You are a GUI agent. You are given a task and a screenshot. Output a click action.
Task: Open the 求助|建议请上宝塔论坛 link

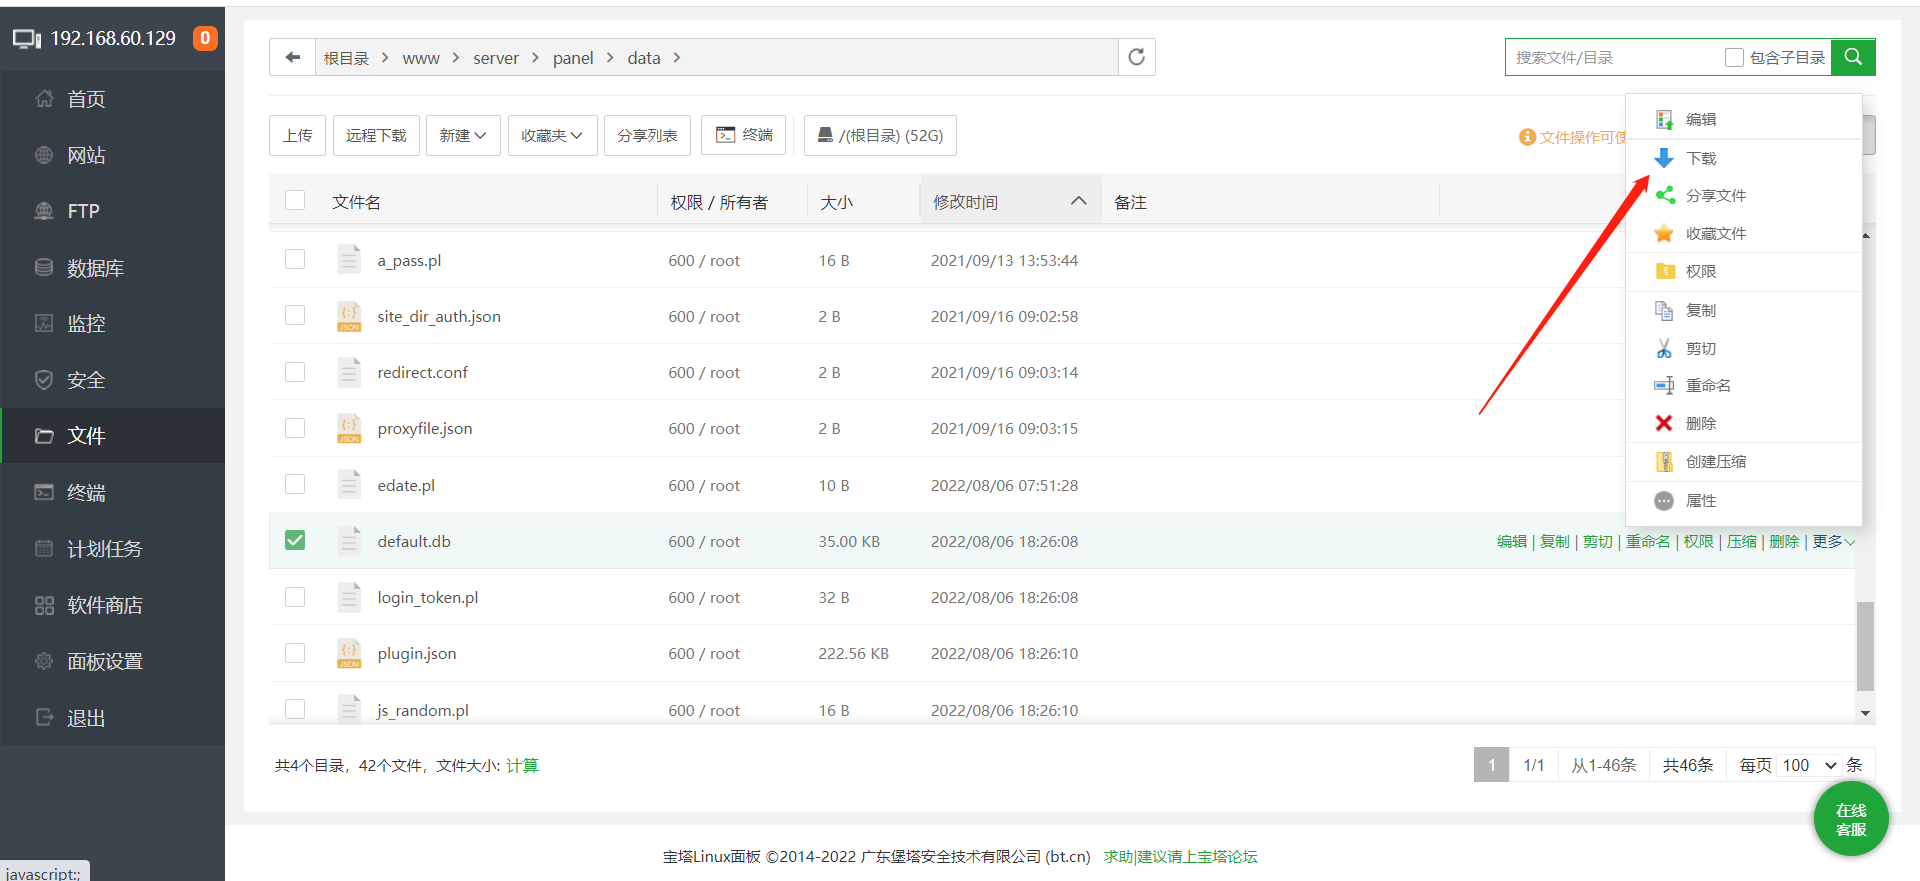click(x=1180, y=856)
